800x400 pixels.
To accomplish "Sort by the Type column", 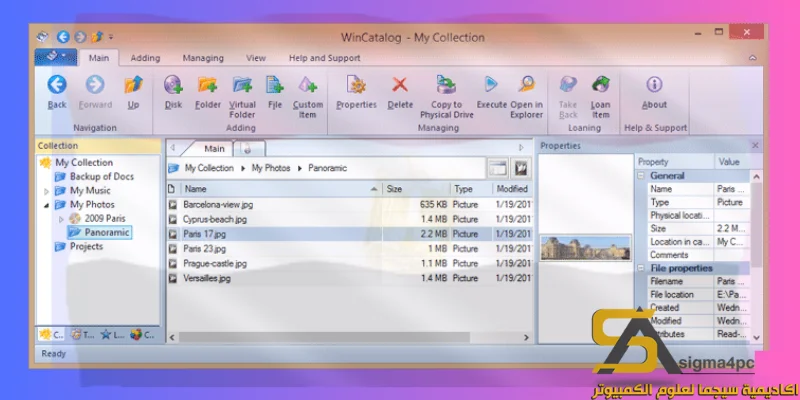I will (471, 189).
